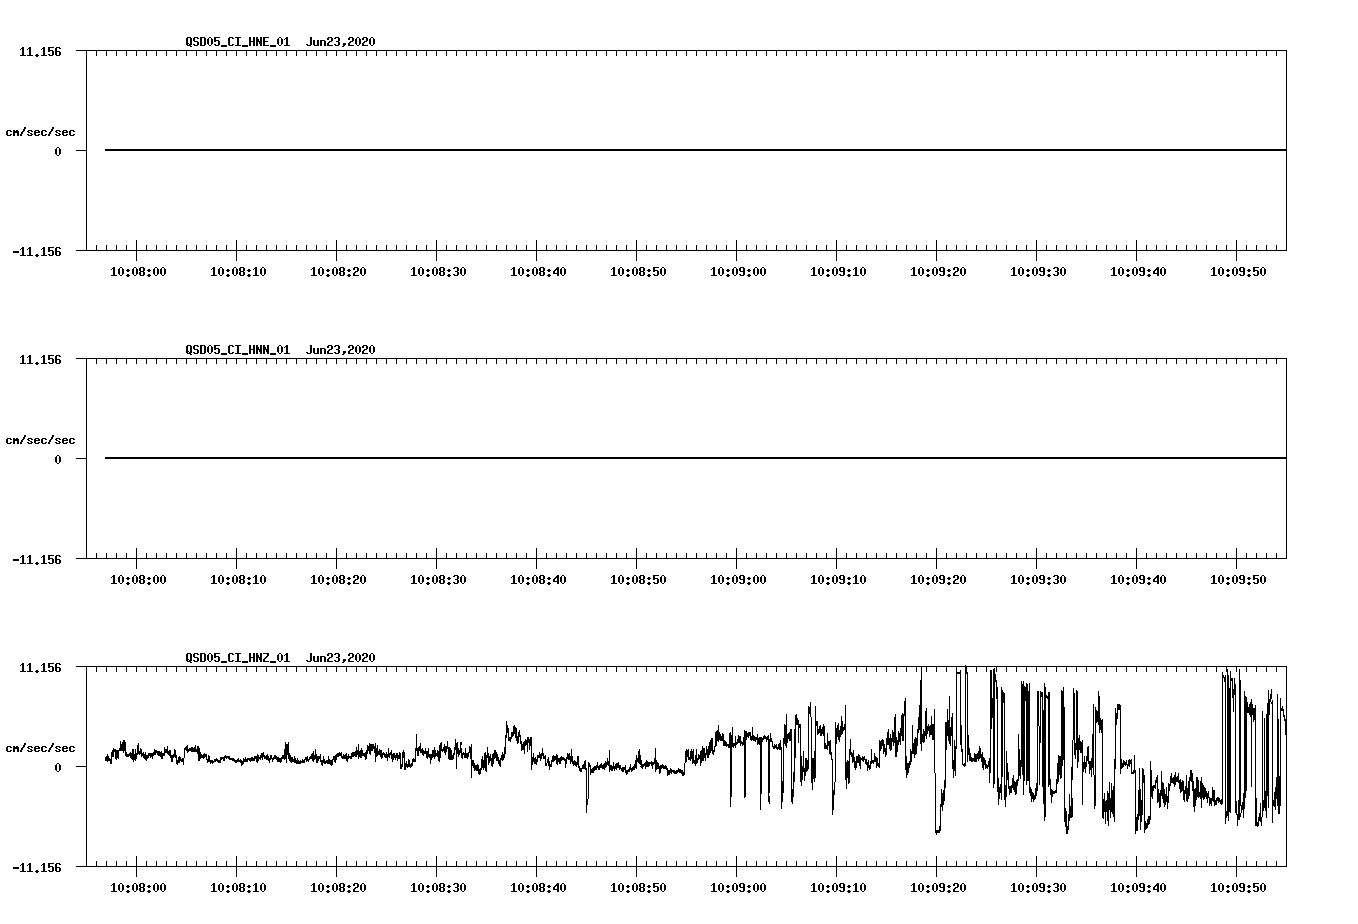Click the Jun23,2020 date on HNZ plot
The width and height of the screenshot is (1358, 924).
pos(341,658)
